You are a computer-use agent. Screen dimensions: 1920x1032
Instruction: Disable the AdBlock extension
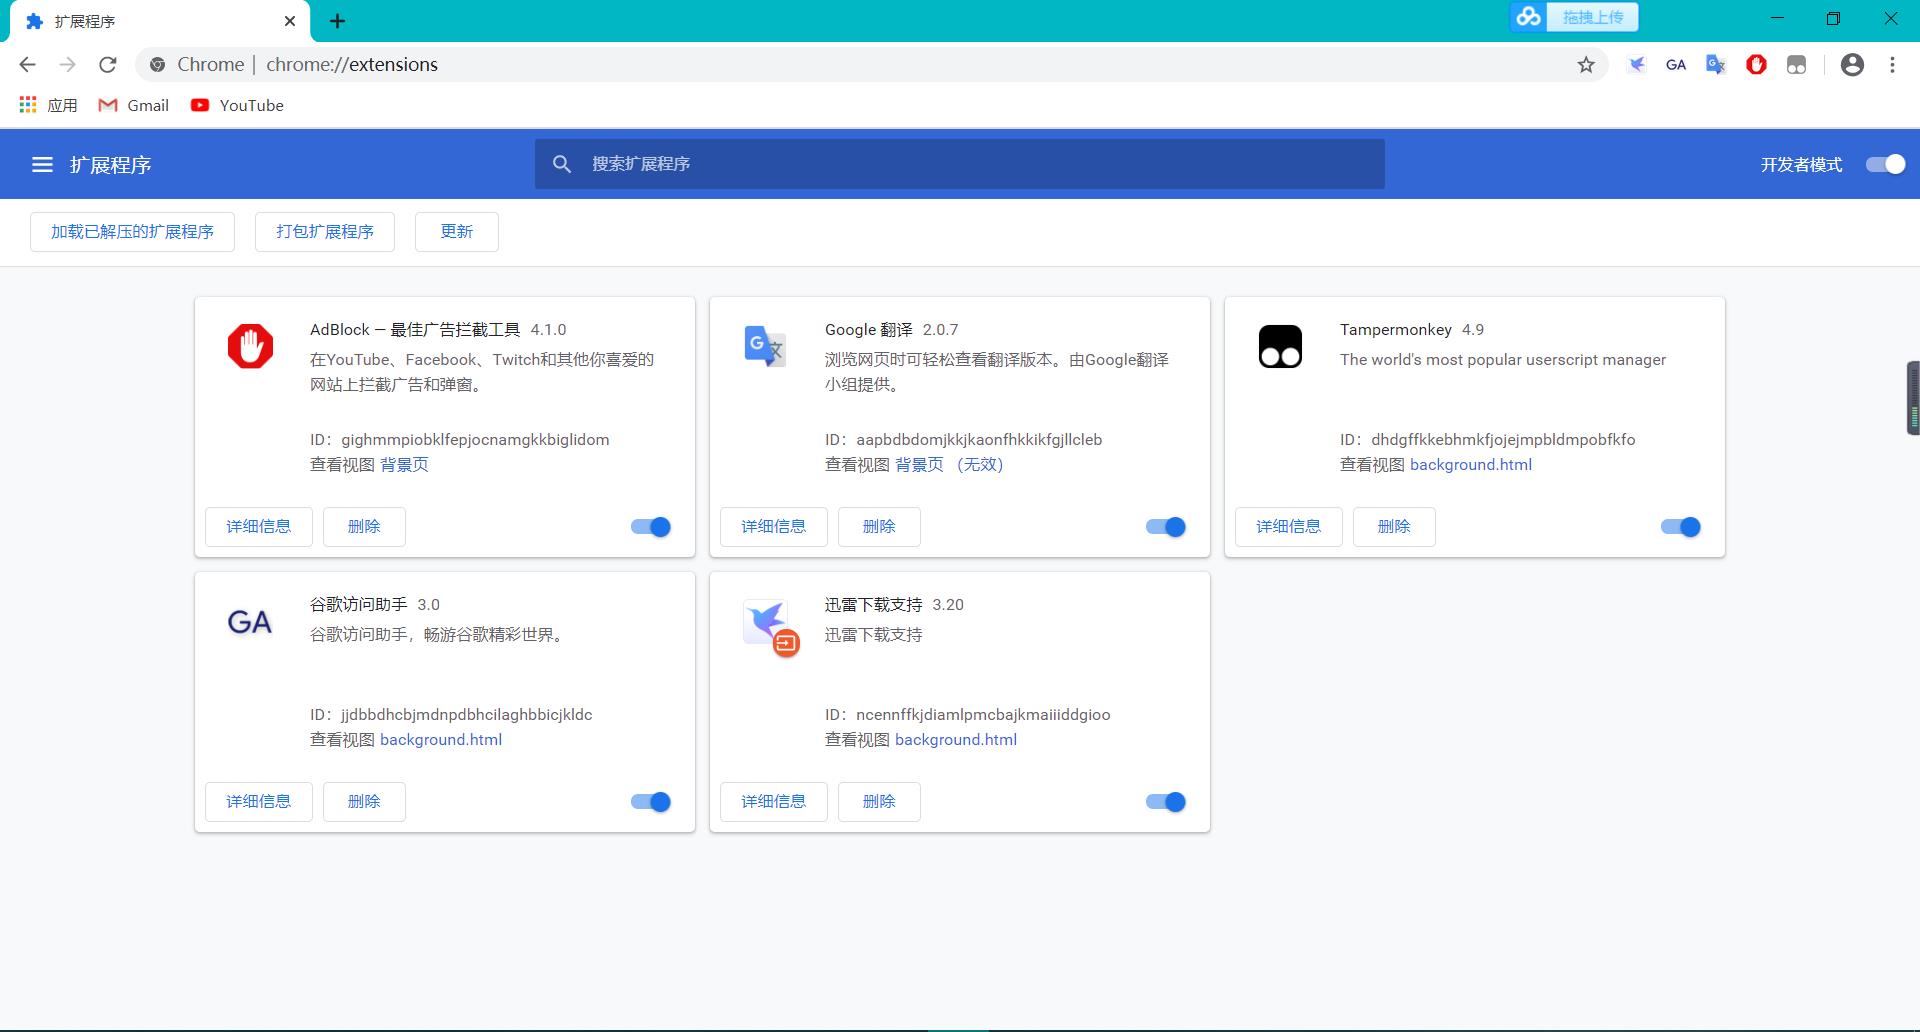pos(651,527)
